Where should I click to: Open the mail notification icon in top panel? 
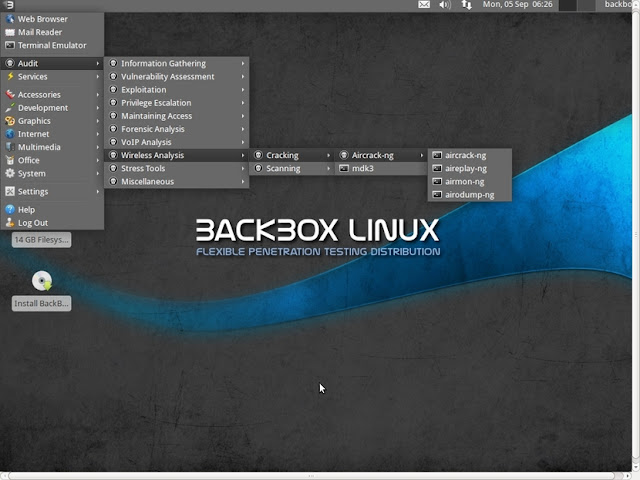coord(424,5)
